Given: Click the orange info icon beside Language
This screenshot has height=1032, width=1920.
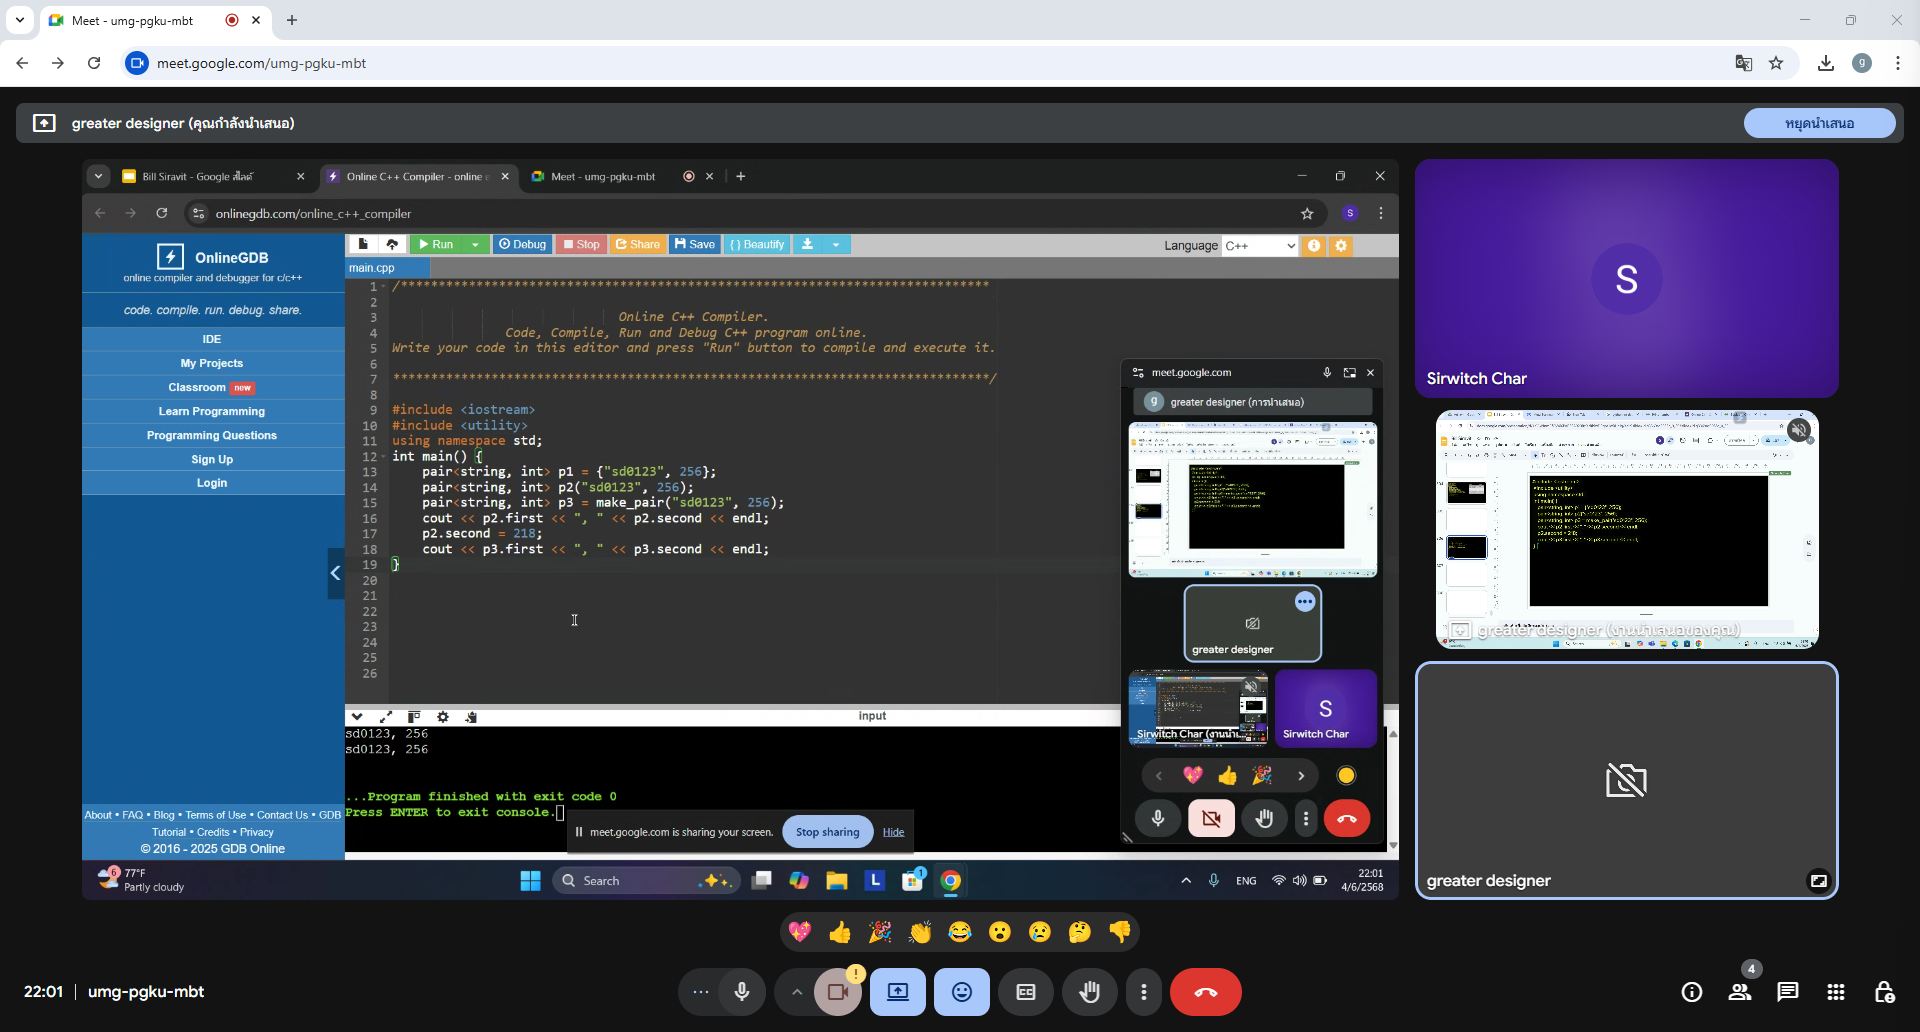Looking at the screenshot, I should pyautogui.click(x=1314, y=246).
